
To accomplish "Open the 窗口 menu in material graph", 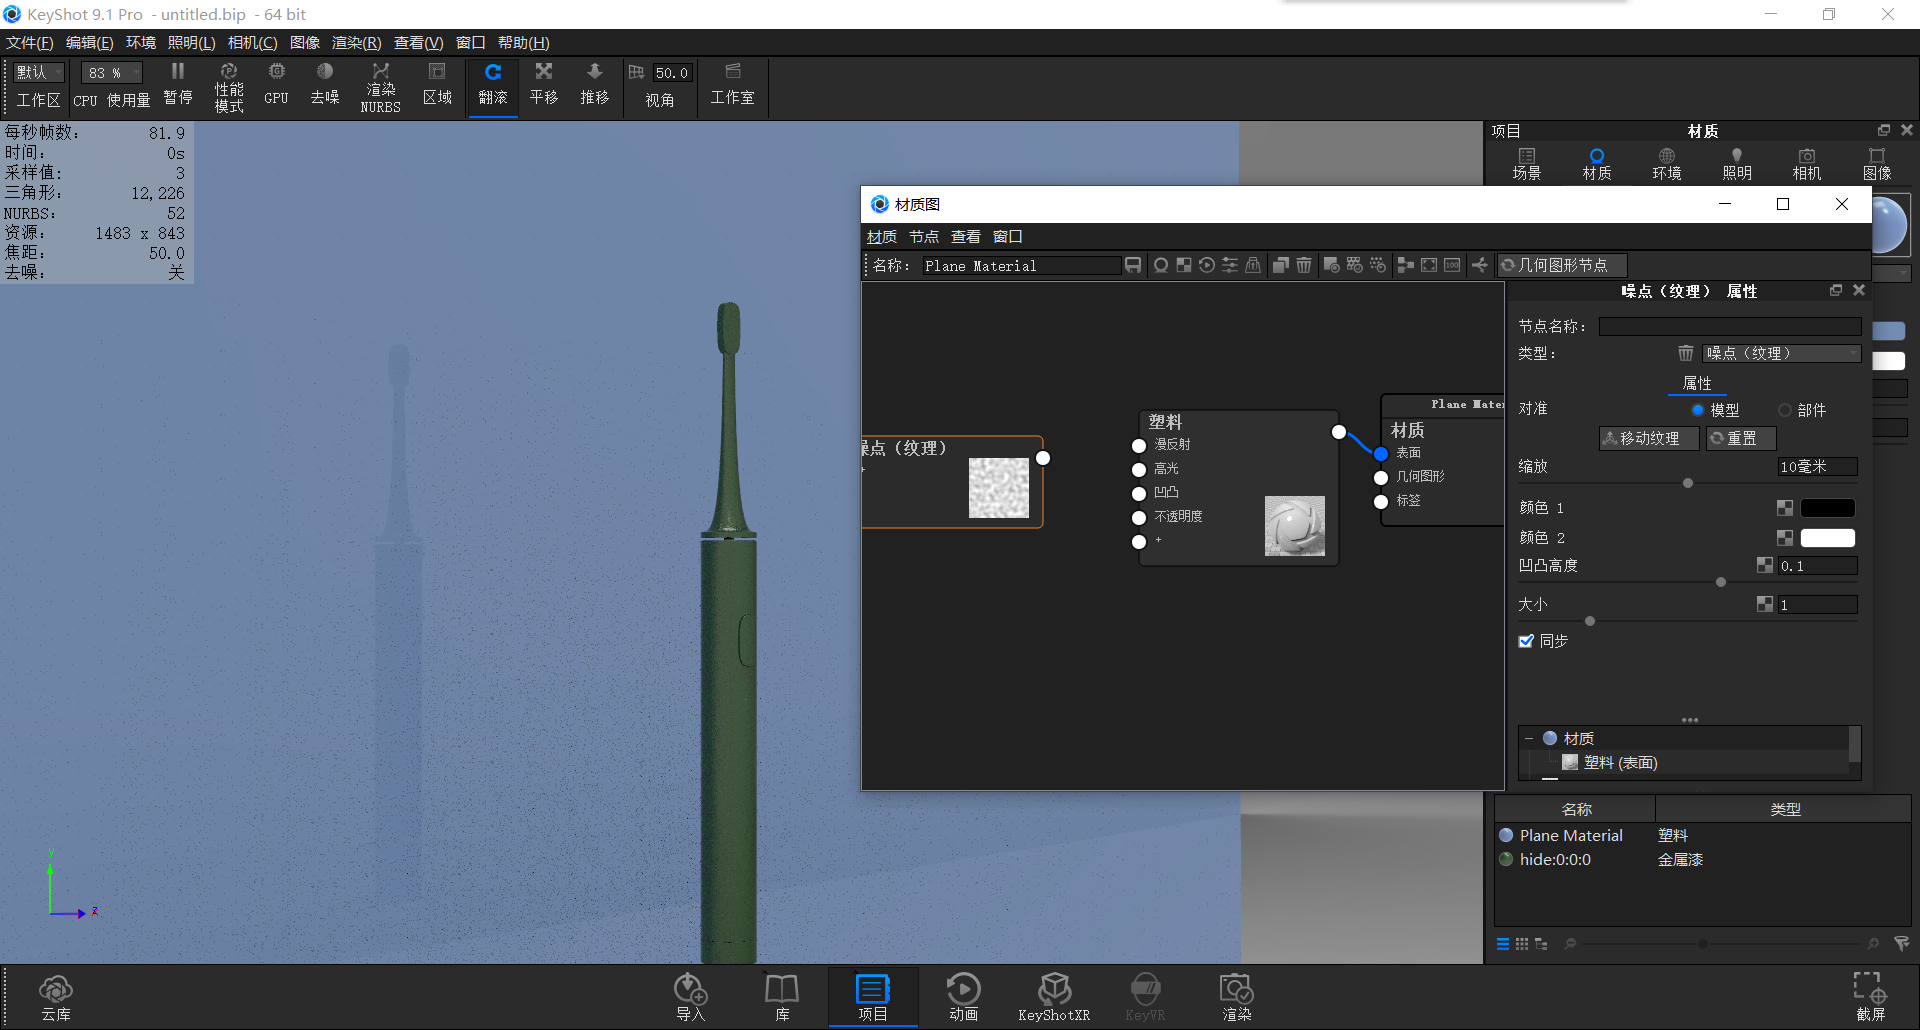I will [1007, 236].
